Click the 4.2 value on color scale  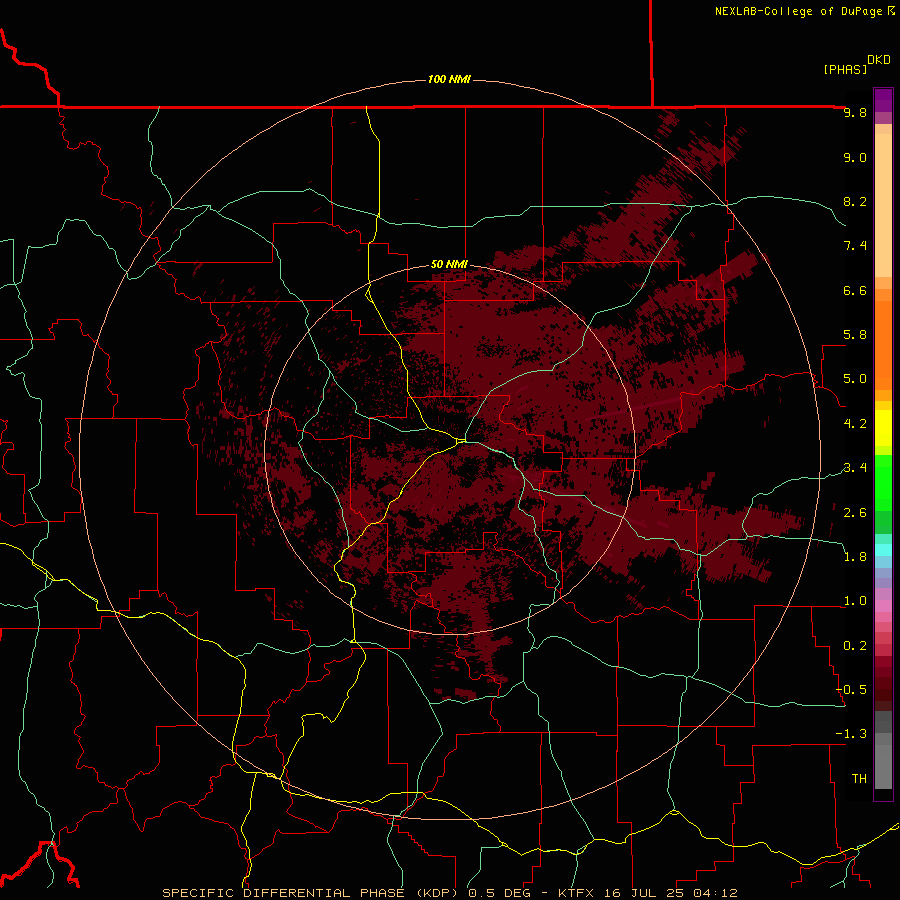(x=855, y=424)
